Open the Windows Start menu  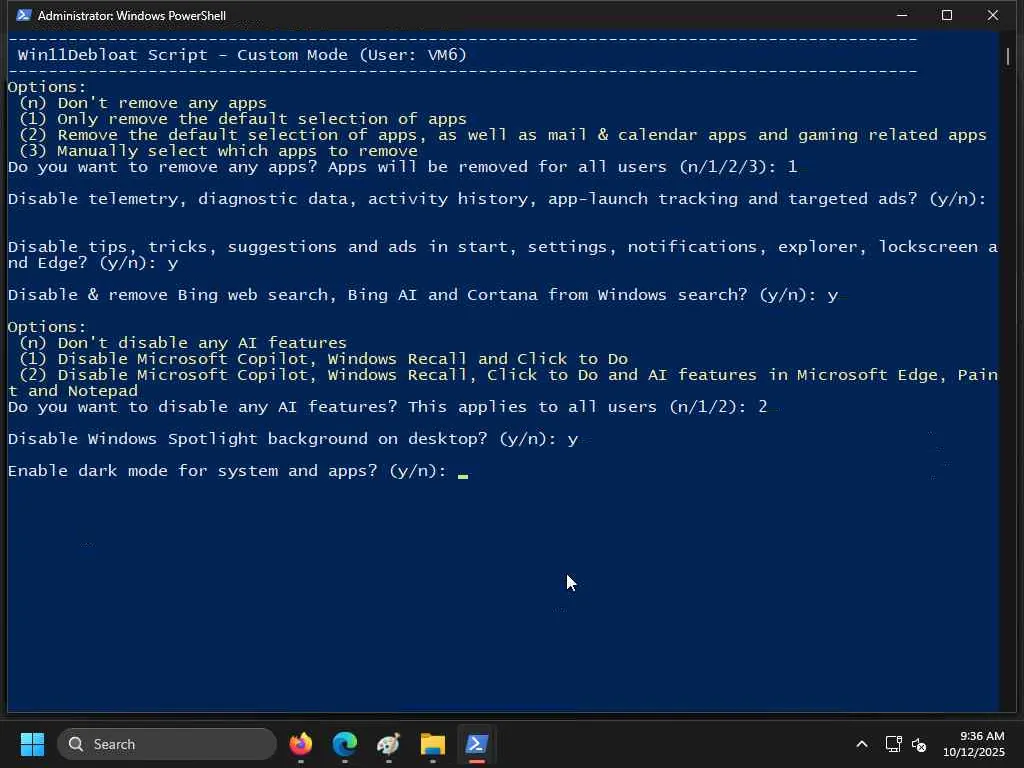(x=32, y=744)
